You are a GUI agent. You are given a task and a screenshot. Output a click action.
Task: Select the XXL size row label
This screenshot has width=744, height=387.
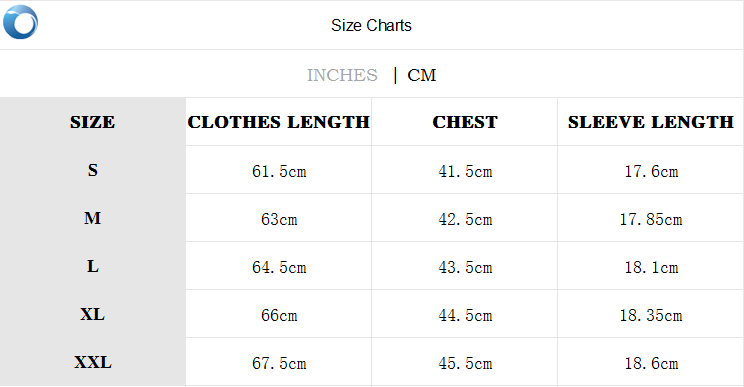(x=93, y=362)
